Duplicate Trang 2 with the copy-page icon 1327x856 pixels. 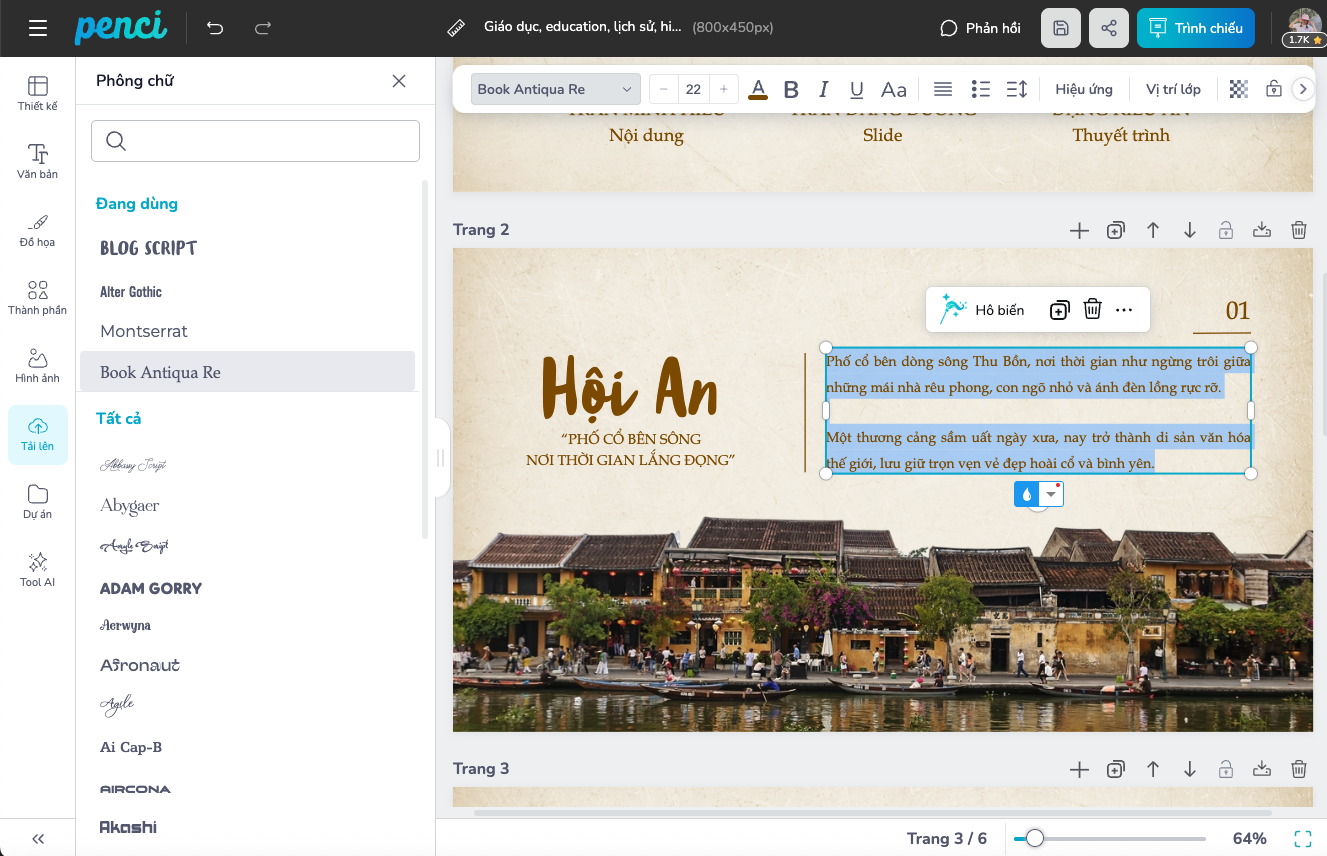[1116, 230]
